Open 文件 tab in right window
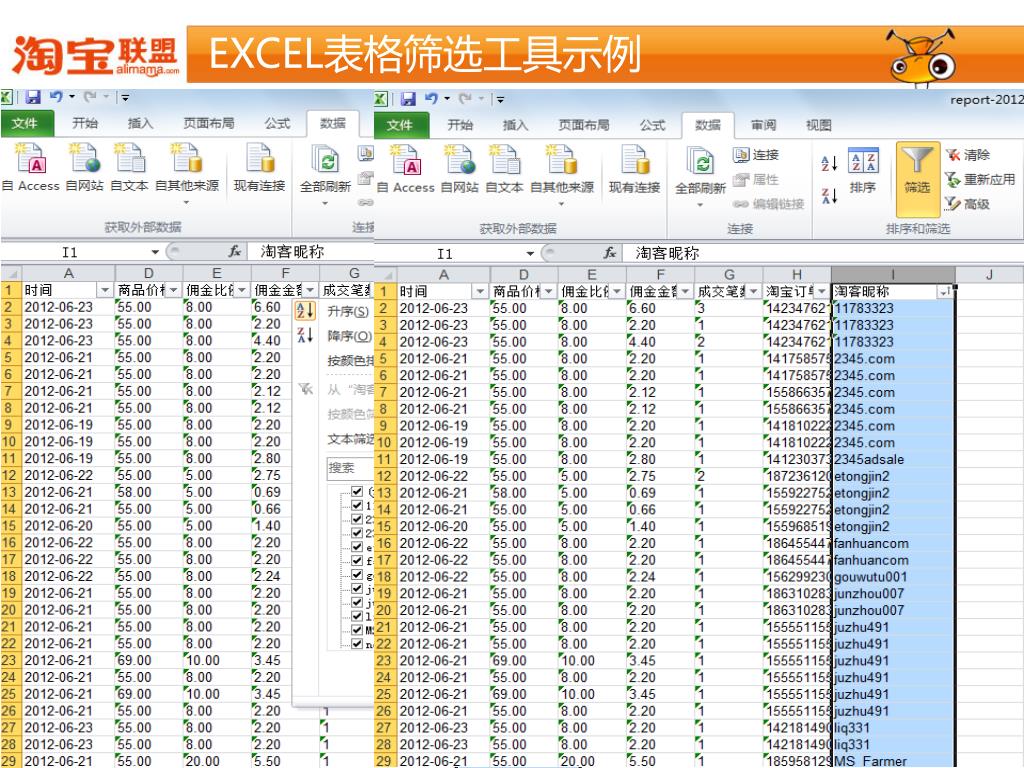Viewport: 1024px width, 768px height. pos(400,125)
